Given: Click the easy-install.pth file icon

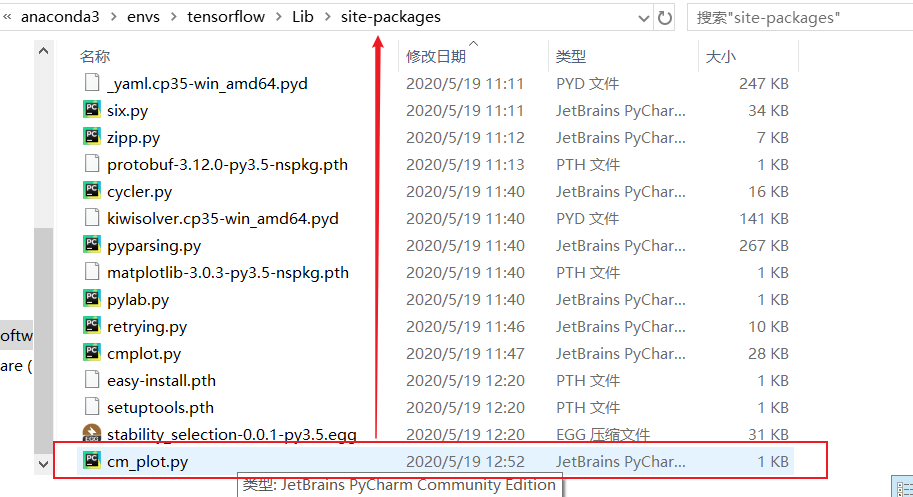Looking at the screenshot, I should coord(92,379).
